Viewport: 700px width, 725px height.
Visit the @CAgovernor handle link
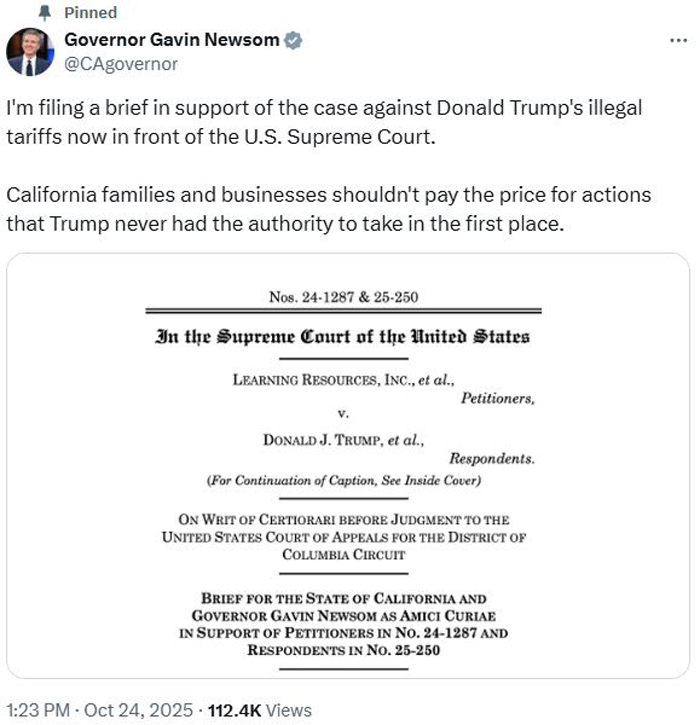click(x=121, y=64)
